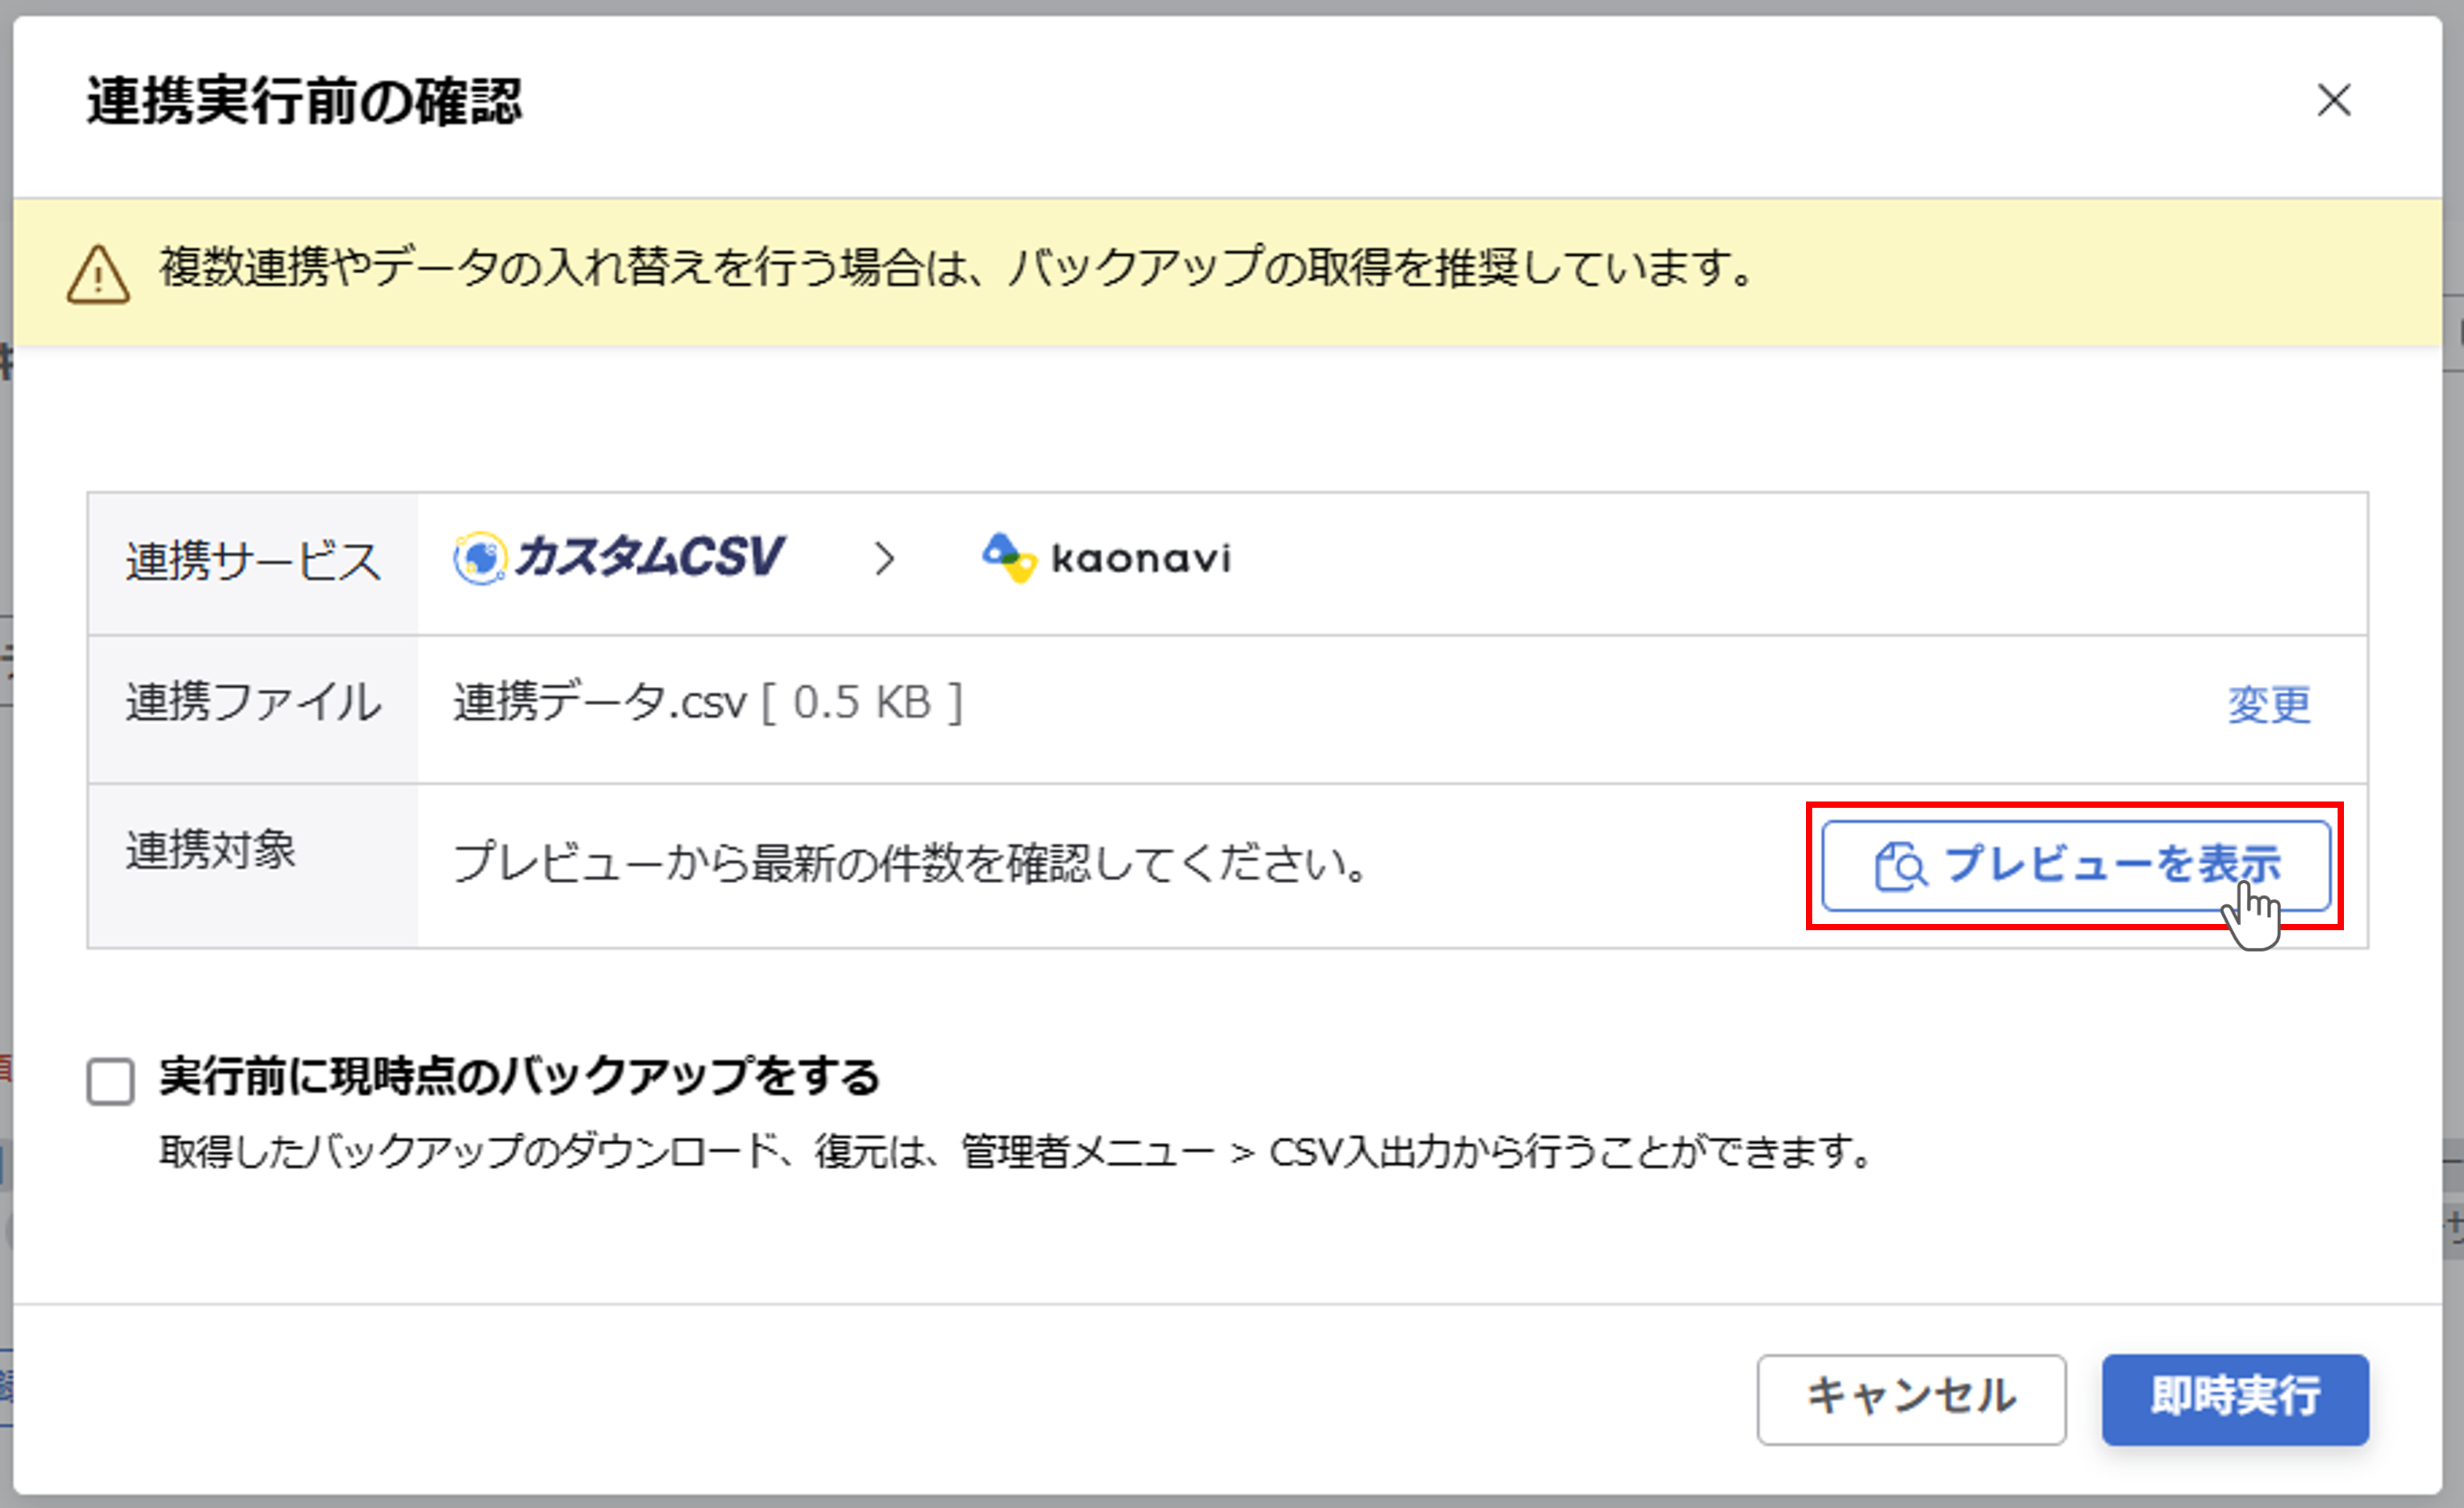Click the kaonavi service logo

[x=1106, y=558]
